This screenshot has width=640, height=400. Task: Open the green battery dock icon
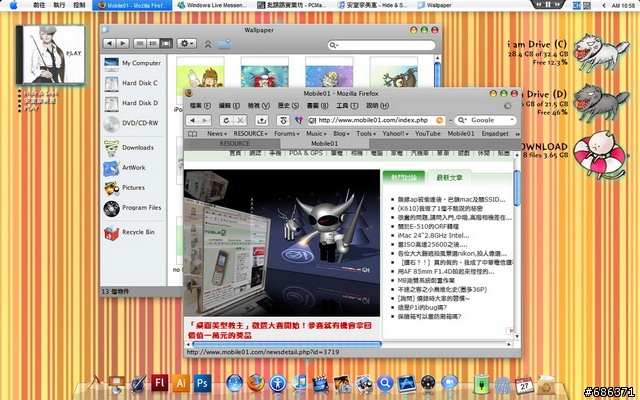pos(481,384)
